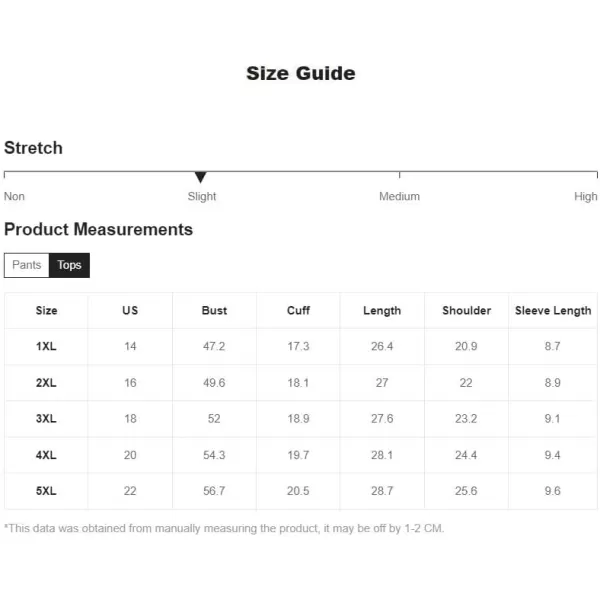Click the Non stretch label
Screen dimensions: 600x600
tap(14, 196)
